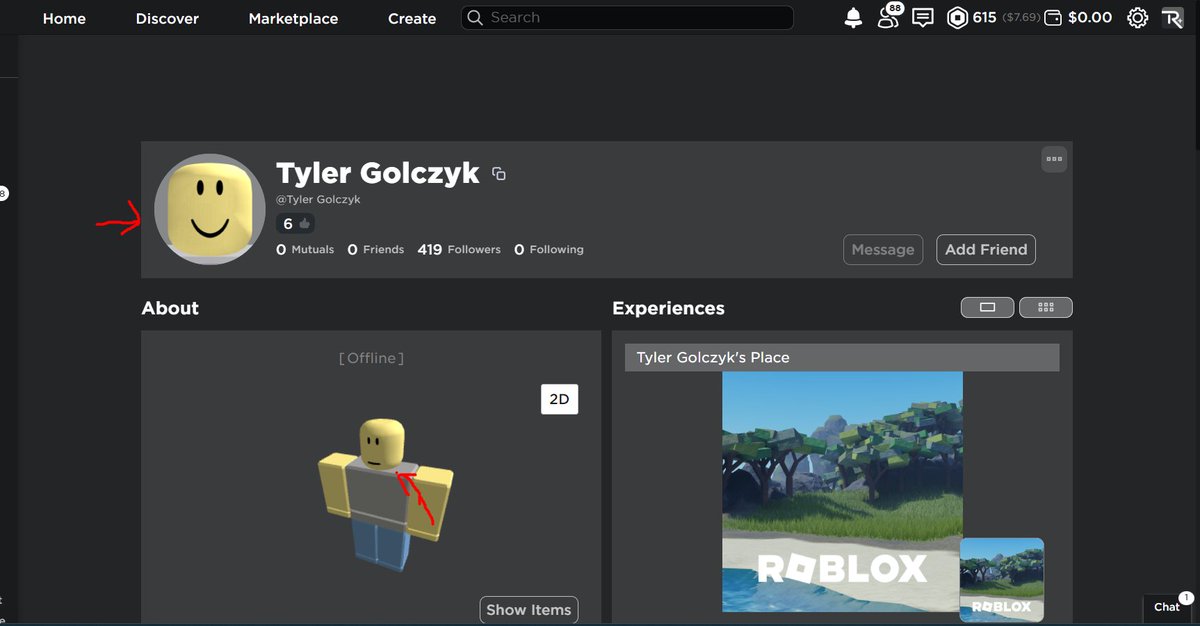Click the 3D avatar character model
1200x626 pixels.
pyautogui.click(x=385, y=494)
